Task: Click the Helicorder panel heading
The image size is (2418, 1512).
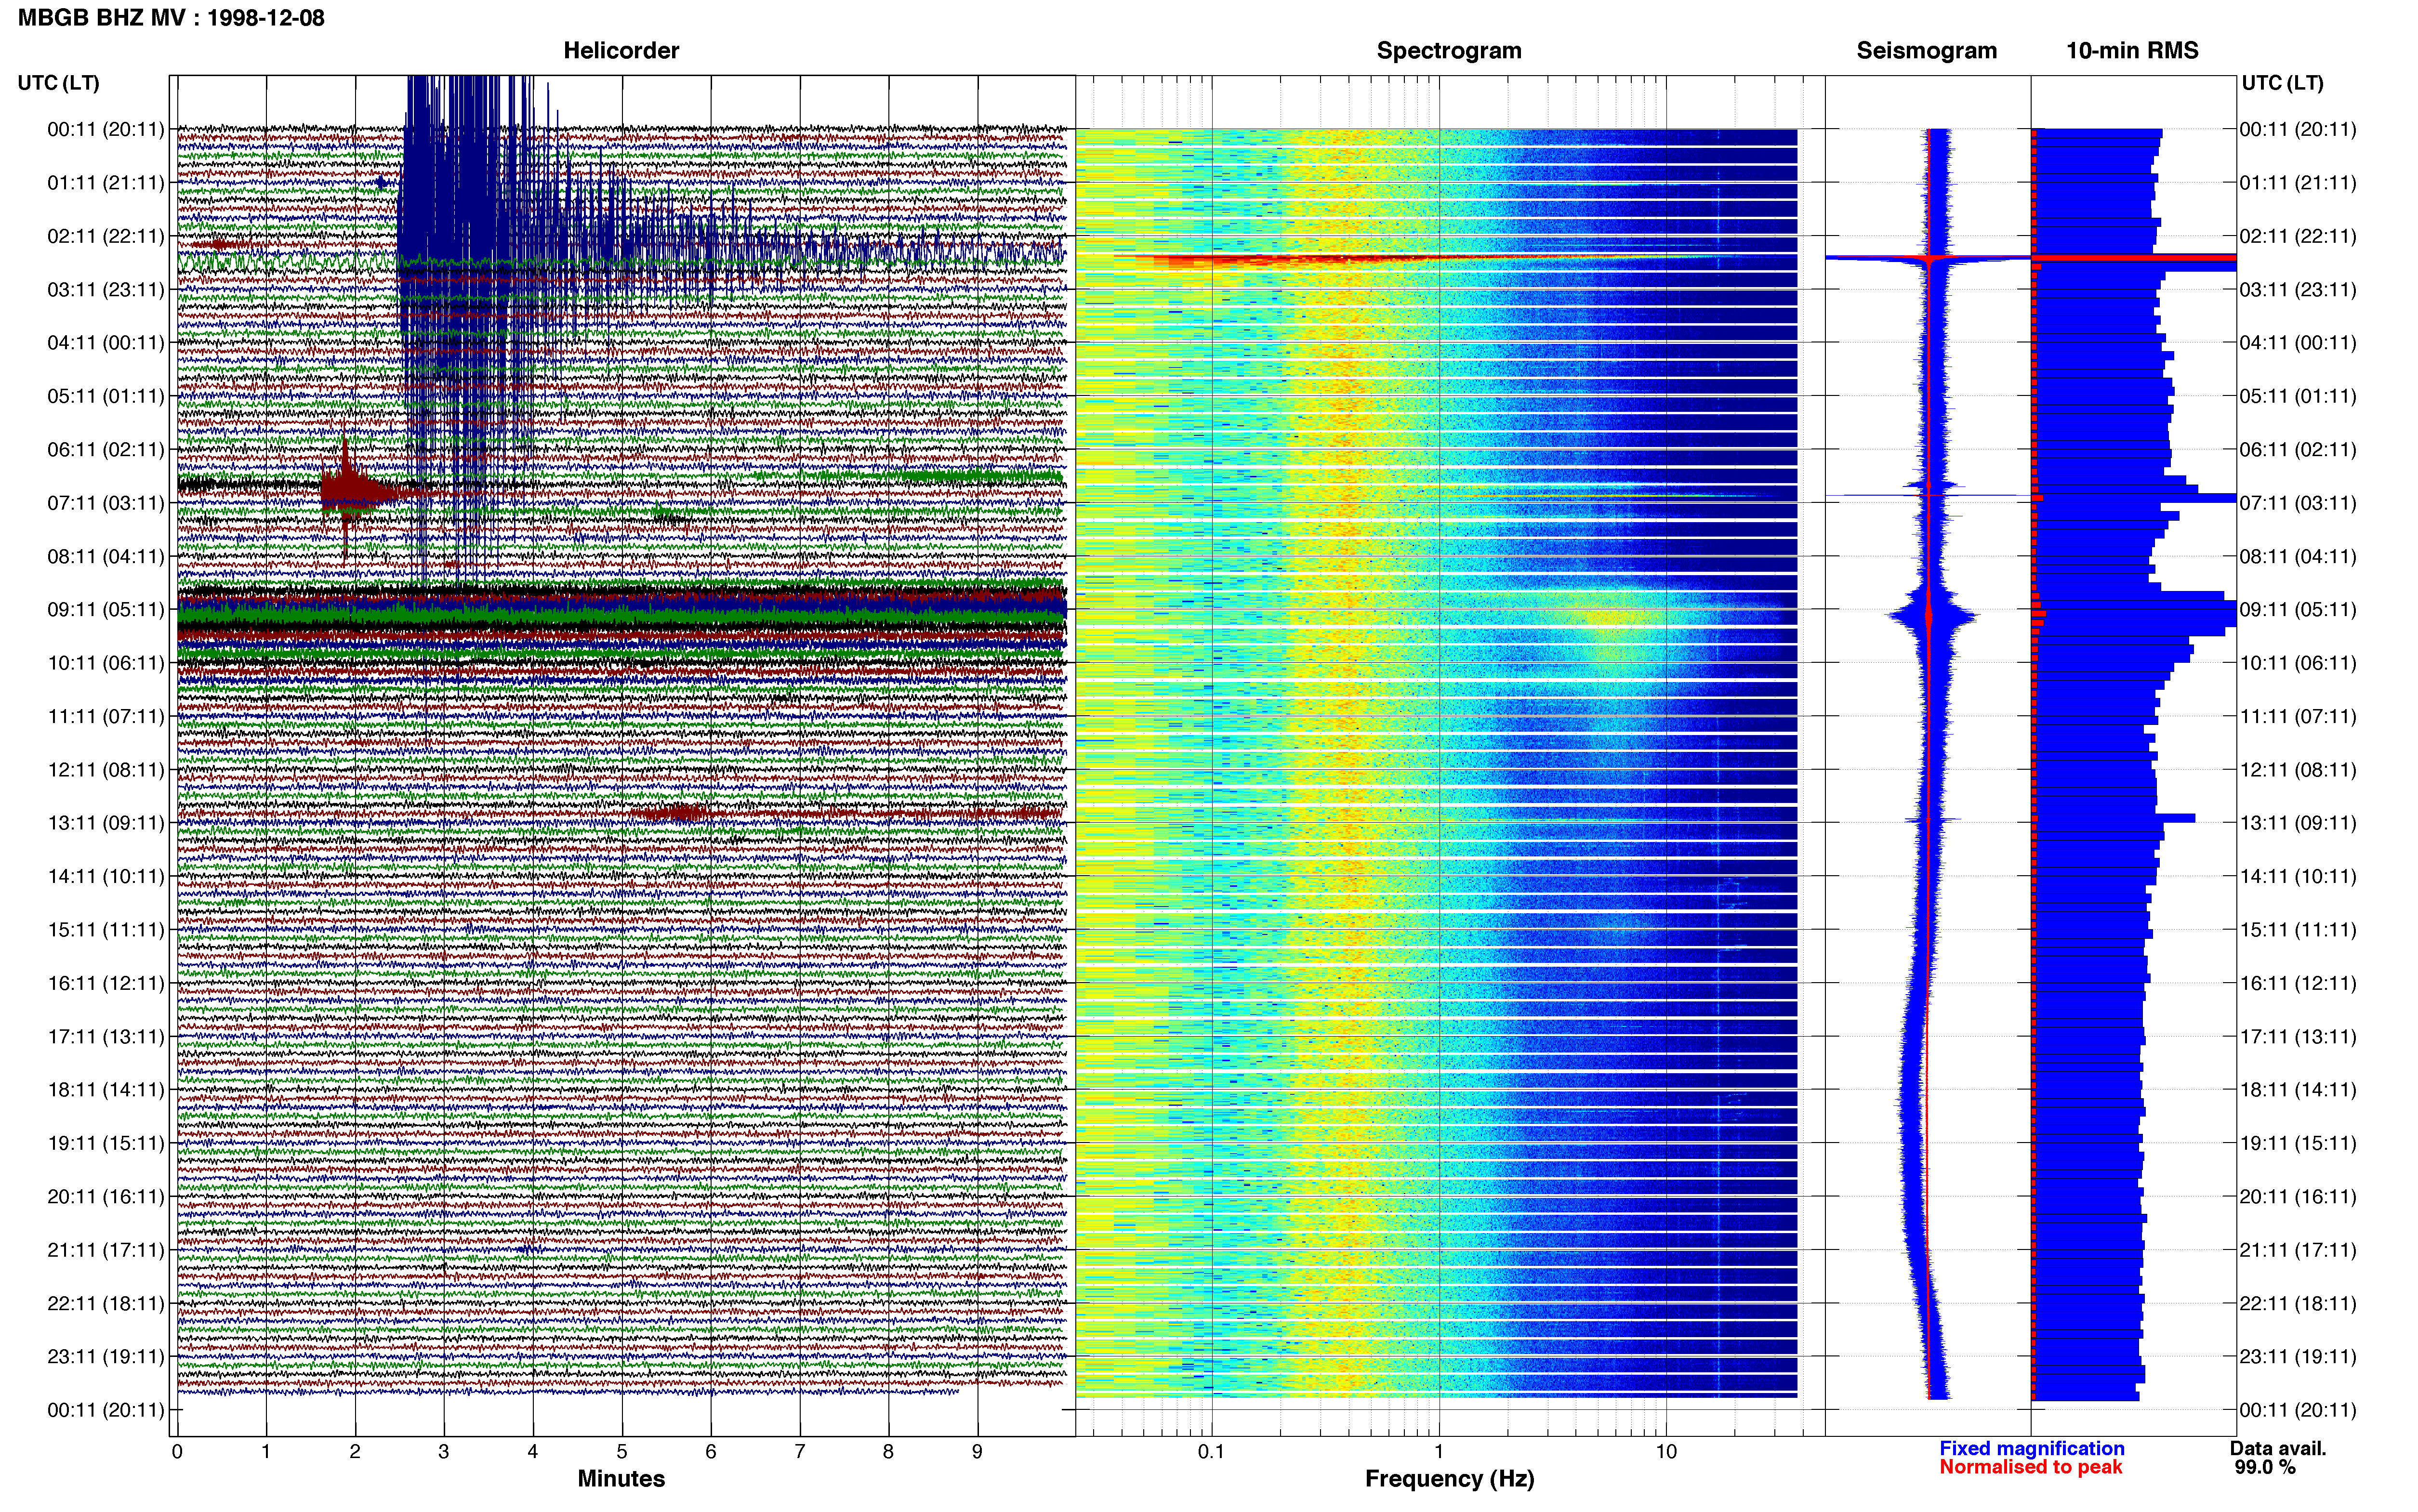Action: (x=621, y=50)
